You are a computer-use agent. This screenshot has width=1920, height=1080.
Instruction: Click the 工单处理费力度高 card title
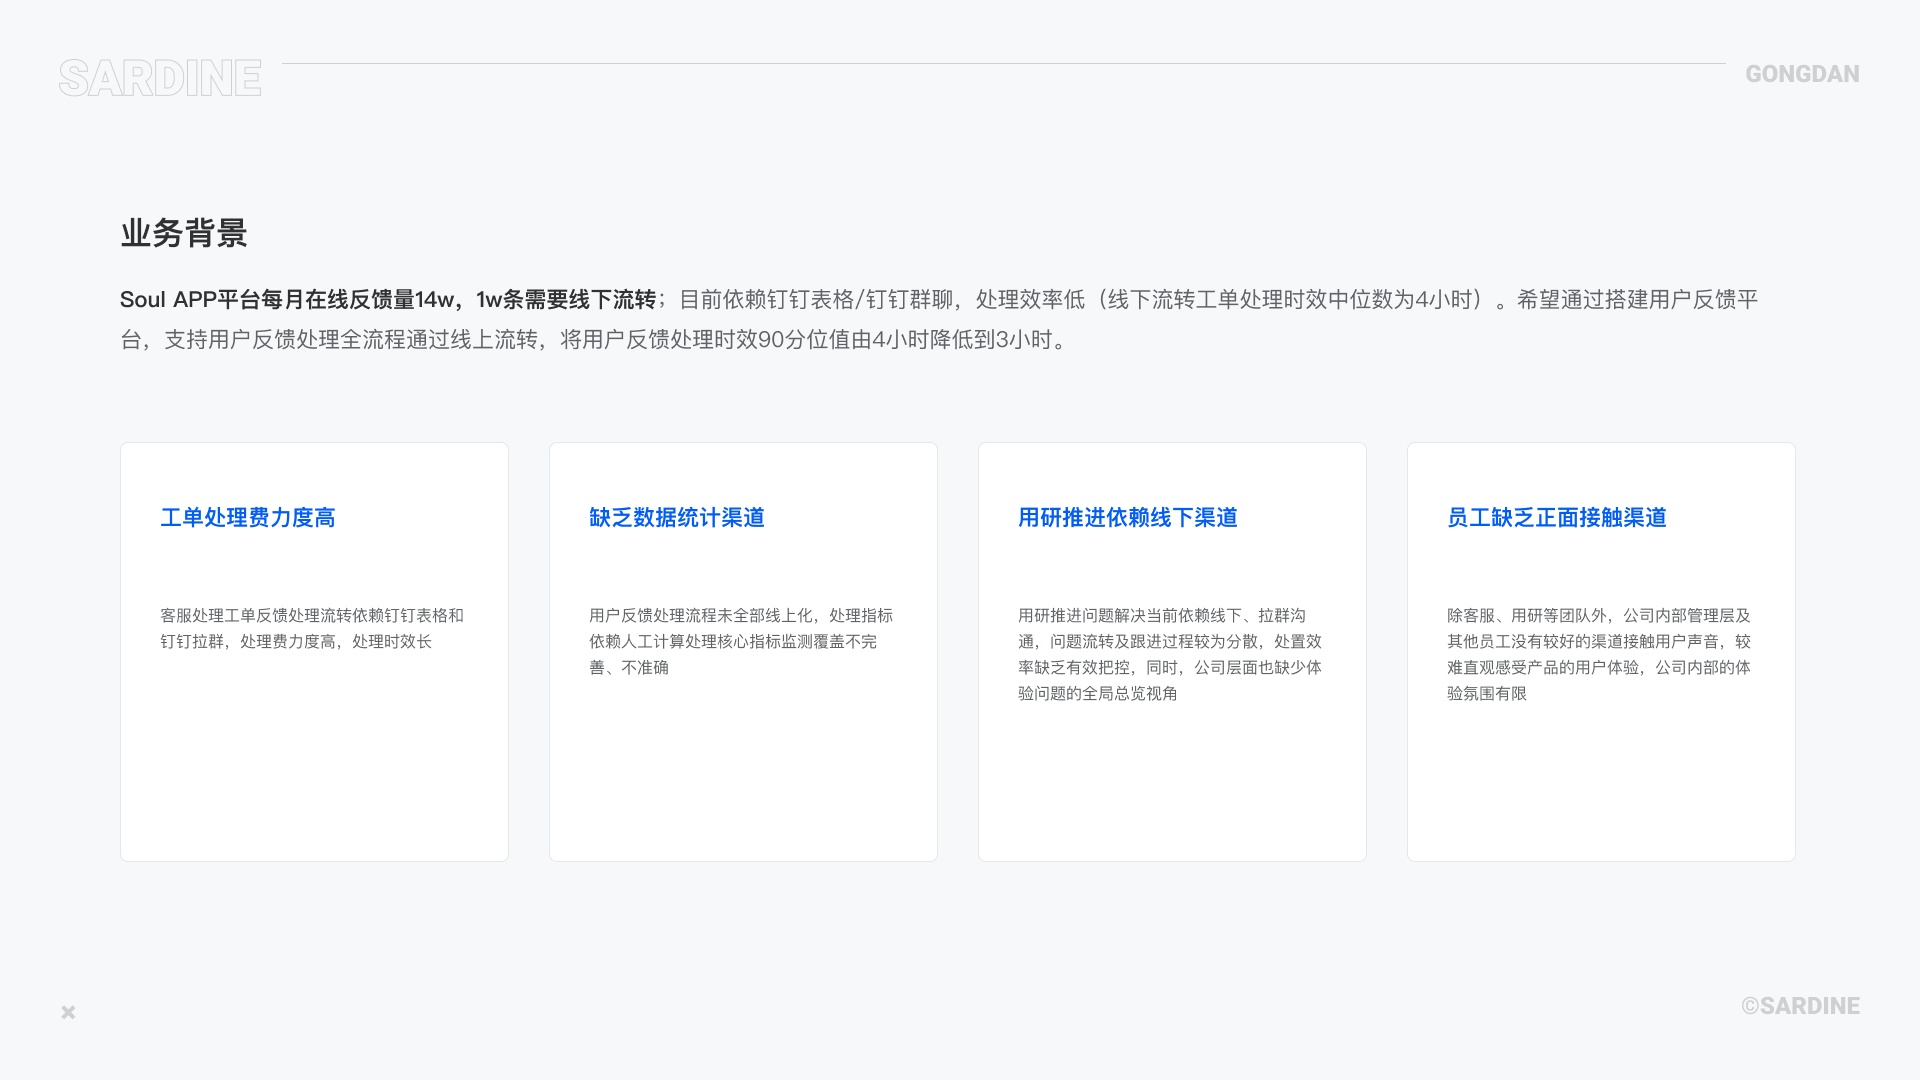point(248,517)
